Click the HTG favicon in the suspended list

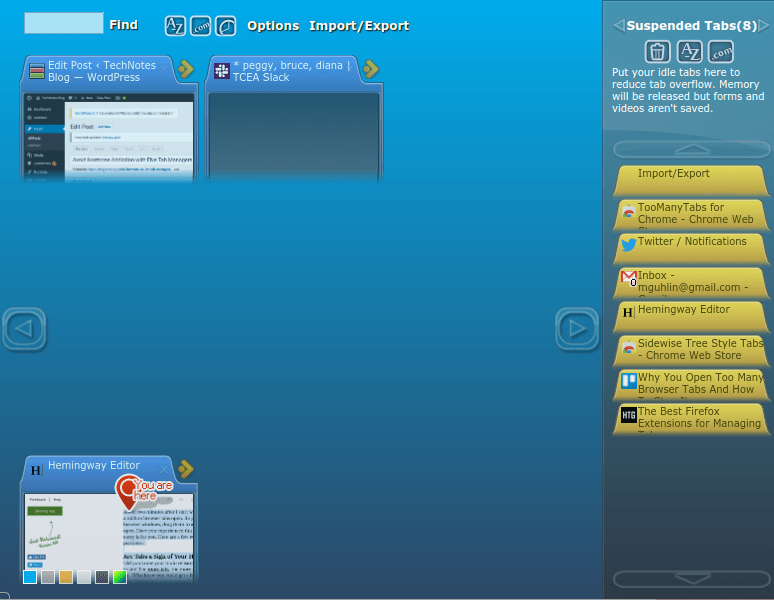click(x=628, y=415)
